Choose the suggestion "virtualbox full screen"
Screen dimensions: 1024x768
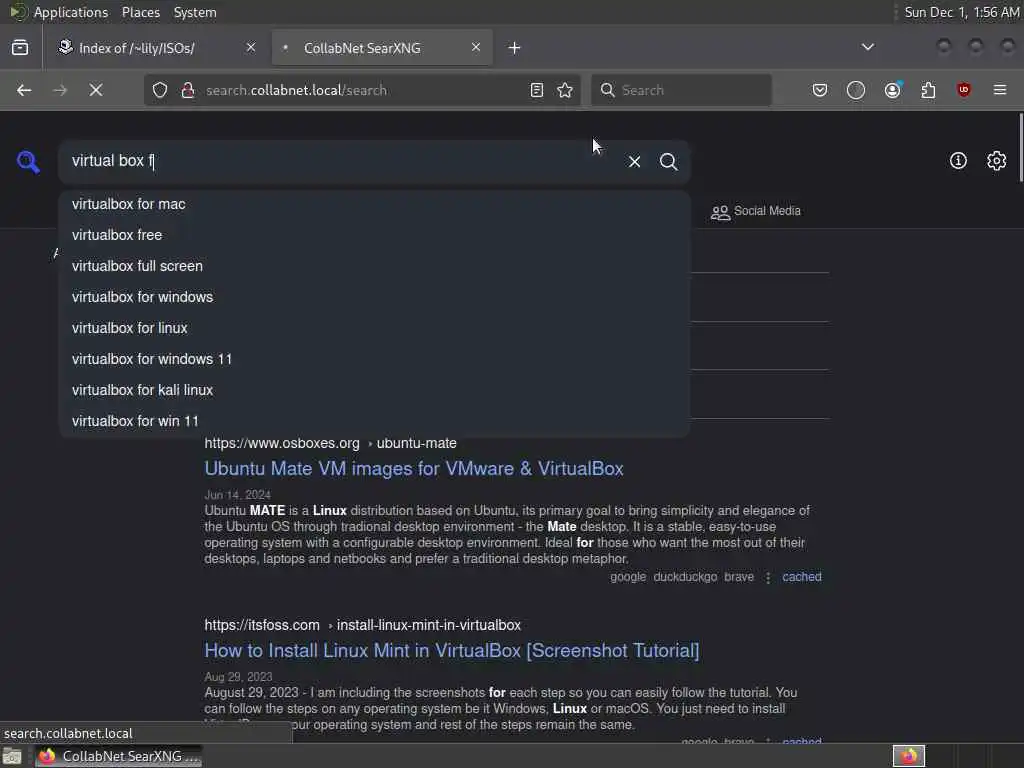374,266
